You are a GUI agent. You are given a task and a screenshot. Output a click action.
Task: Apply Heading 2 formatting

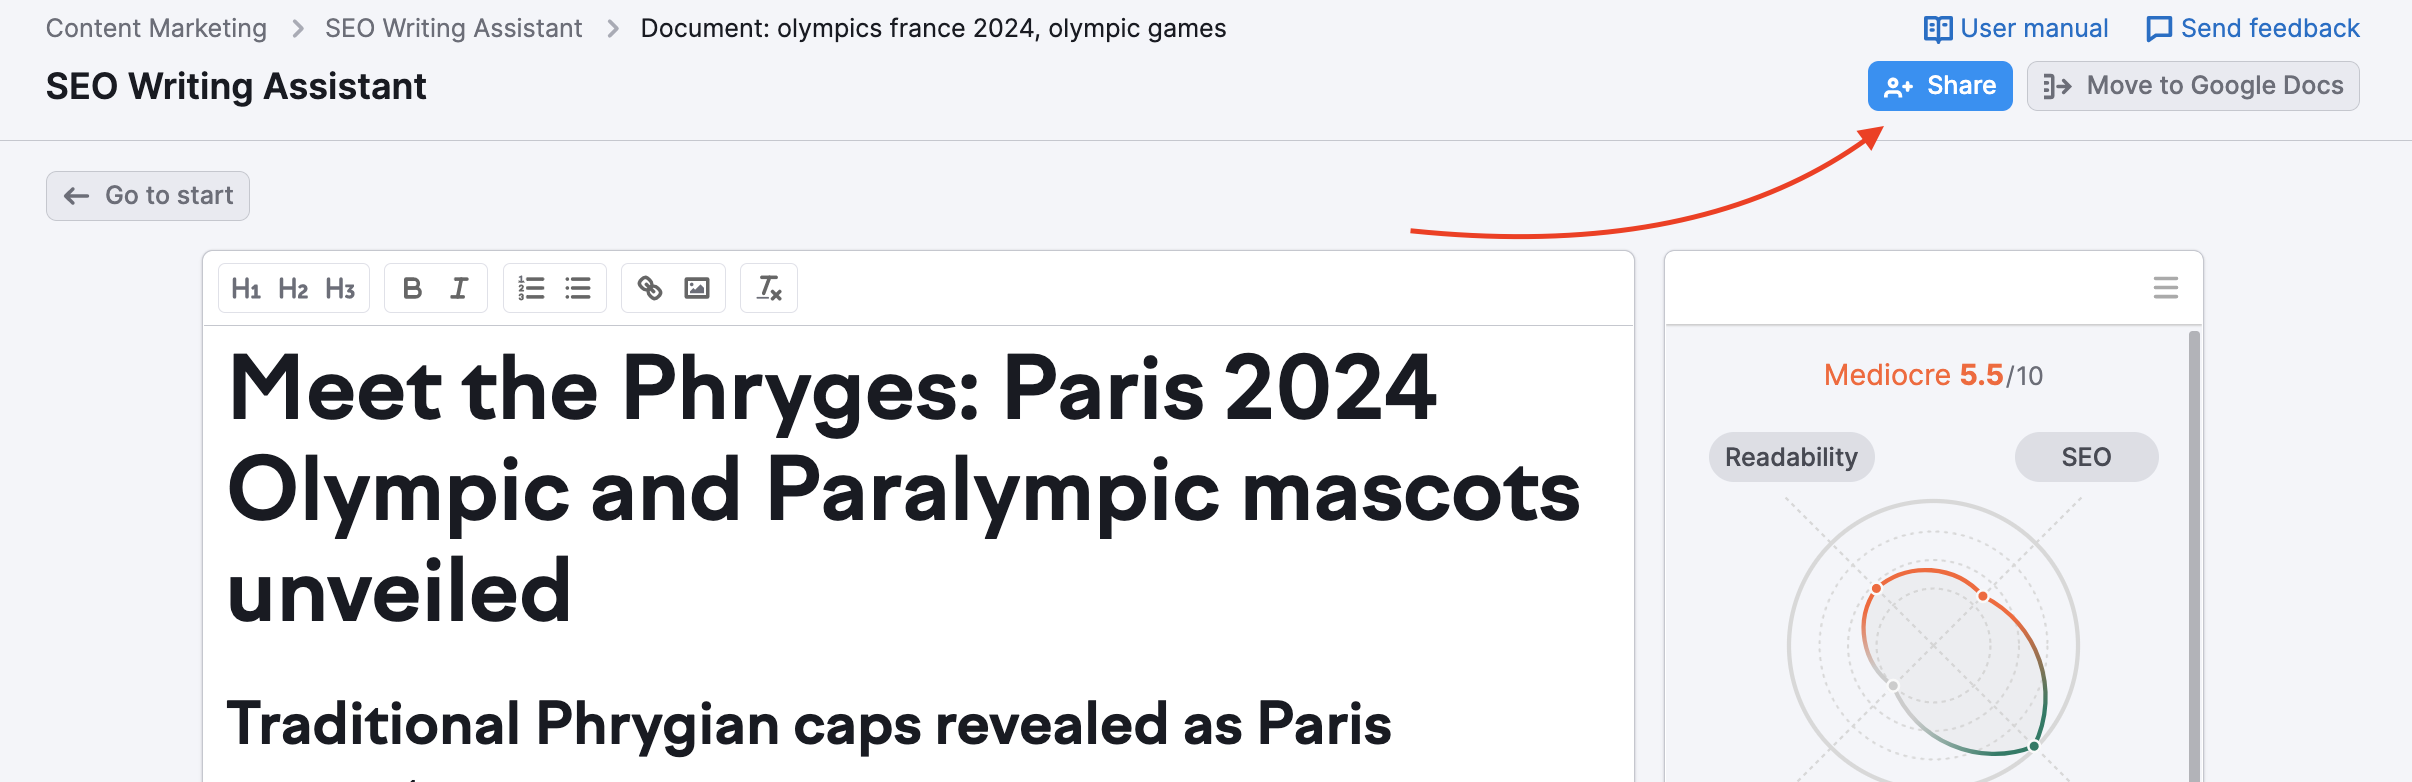click(293, 289)
